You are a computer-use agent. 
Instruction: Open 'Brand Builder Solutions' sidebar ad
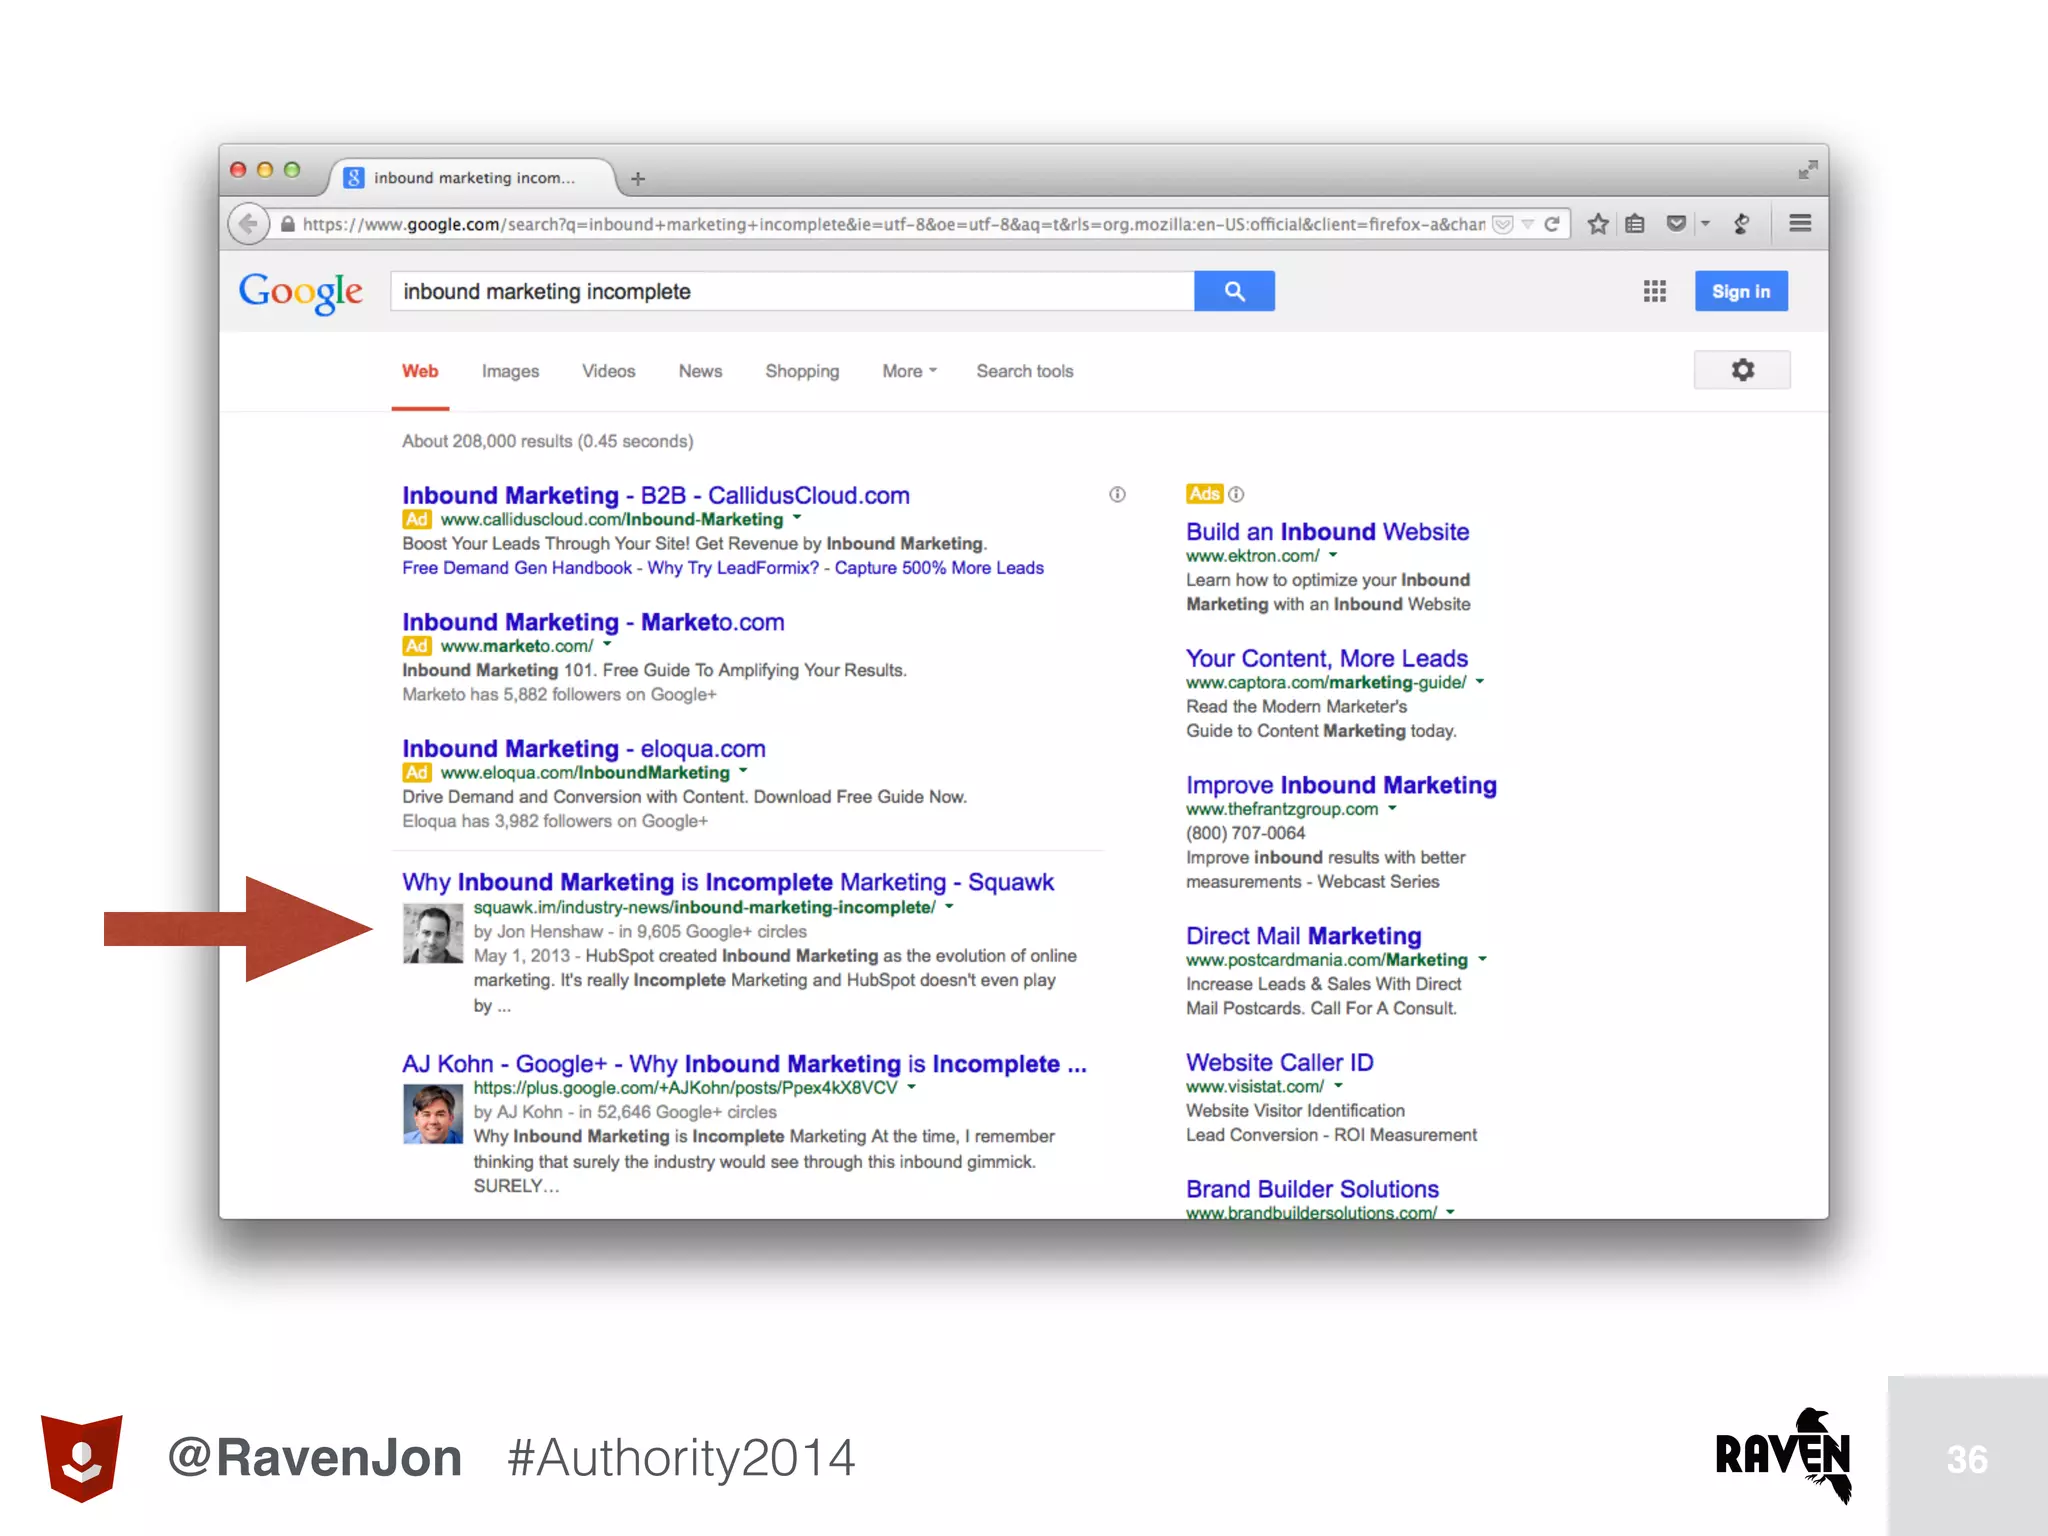pyautogui.click(x=1312, y=1189)
